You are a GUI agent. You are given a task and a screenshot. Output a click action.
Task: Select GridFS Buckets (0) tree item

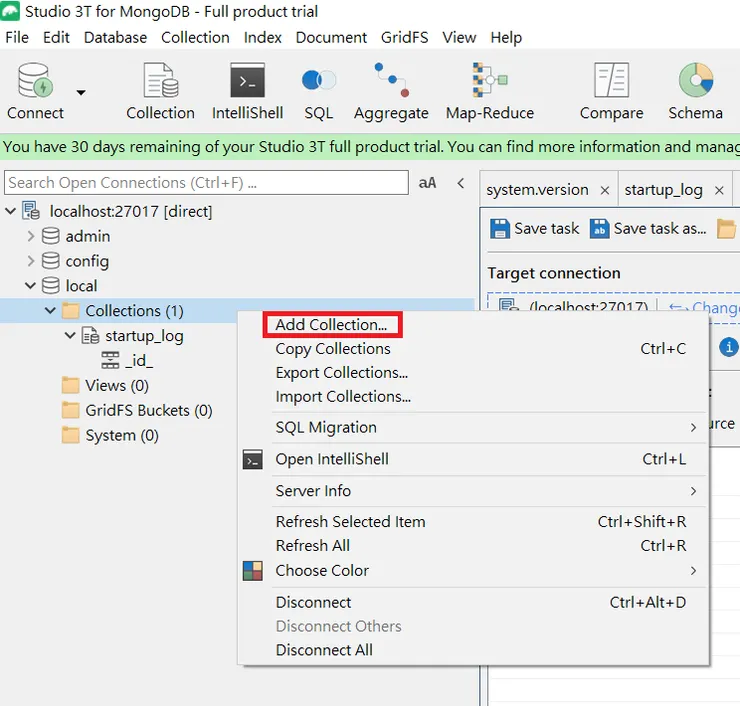click(149, 411)
